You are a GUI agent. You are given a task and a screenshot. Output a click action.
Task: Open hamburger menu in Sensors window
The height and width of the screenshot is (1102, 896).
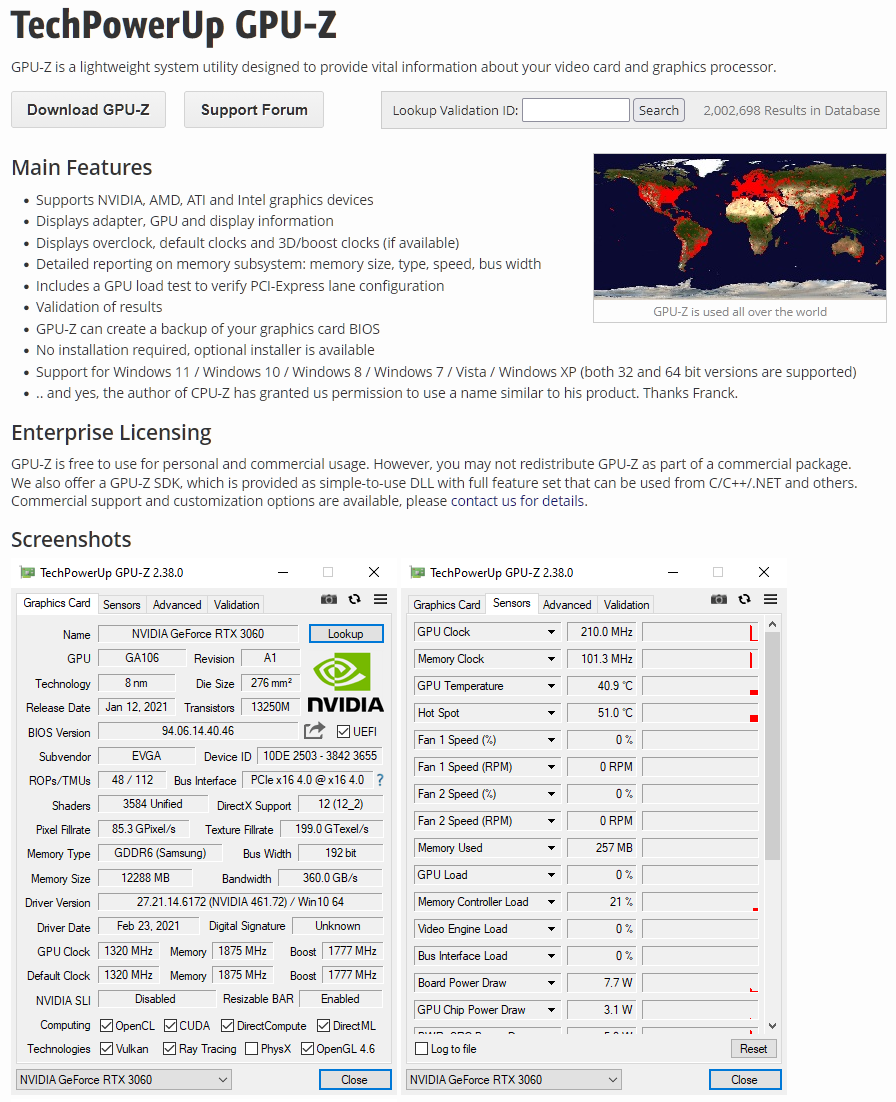point(770,599)
